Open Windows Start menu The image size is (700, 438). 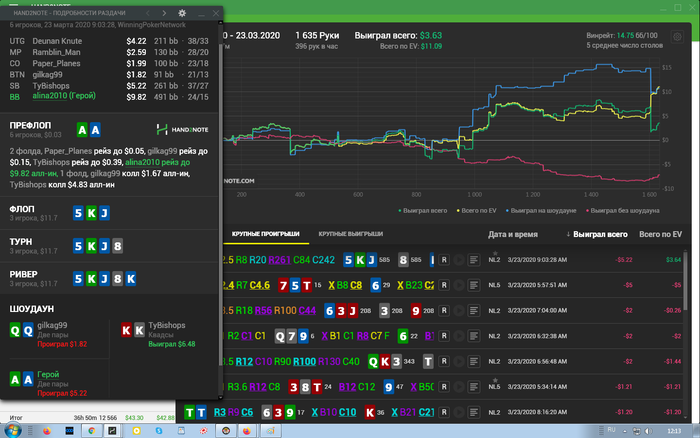(12, 431)
